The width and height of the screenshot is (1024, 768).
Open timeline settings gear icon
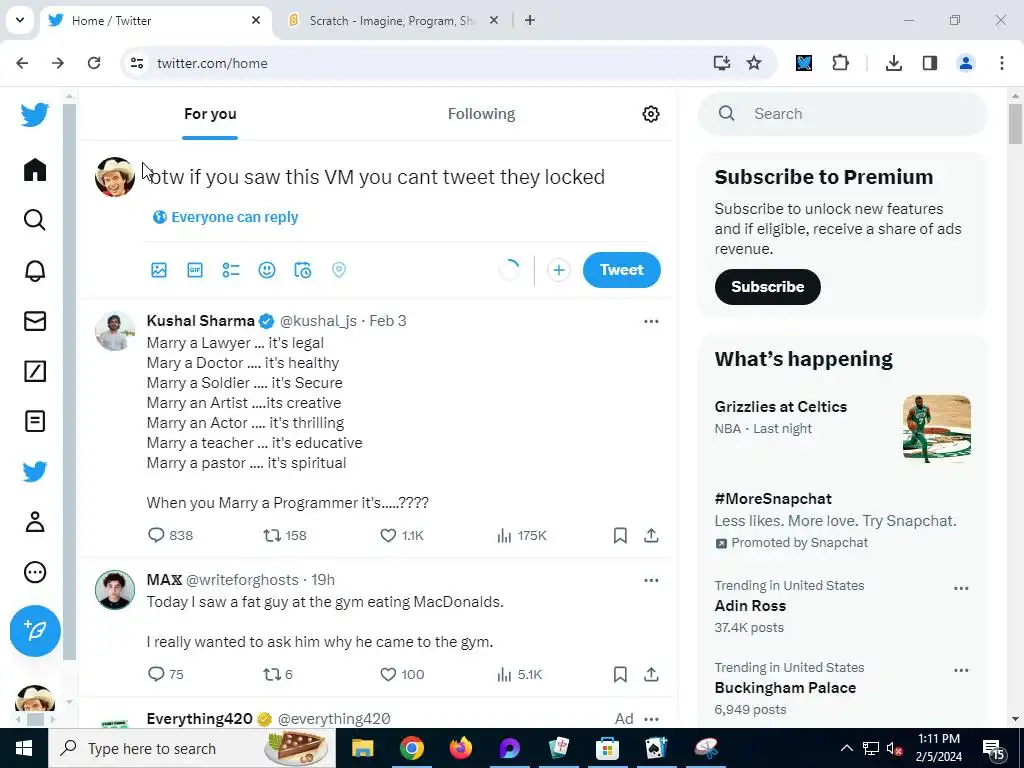point(650,114)
